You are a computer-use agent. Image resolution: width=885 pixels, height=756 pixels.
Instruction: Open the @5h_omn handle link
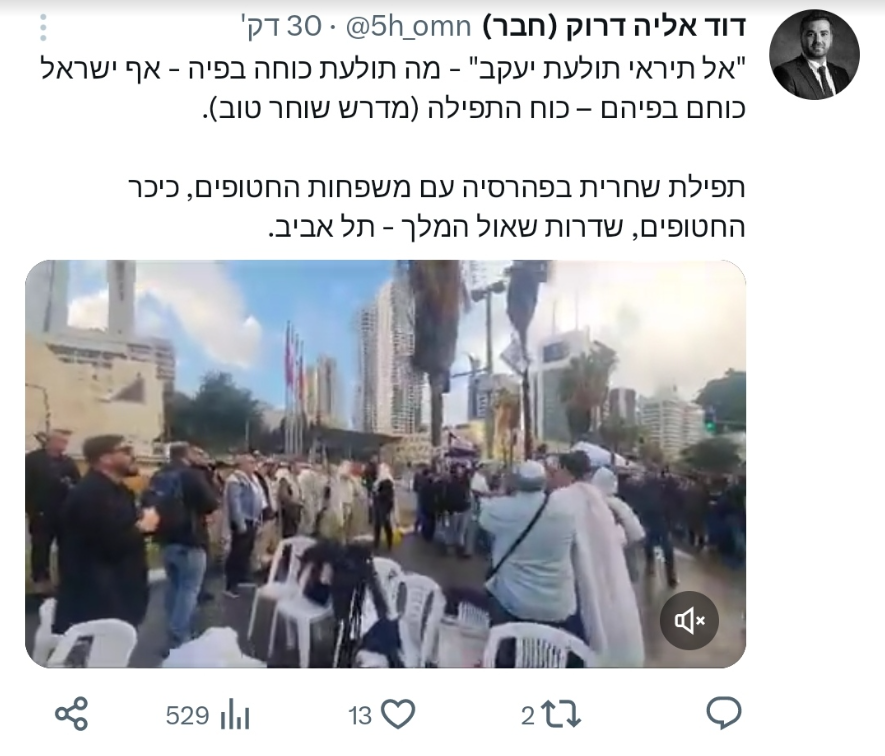tap(408, 26)
